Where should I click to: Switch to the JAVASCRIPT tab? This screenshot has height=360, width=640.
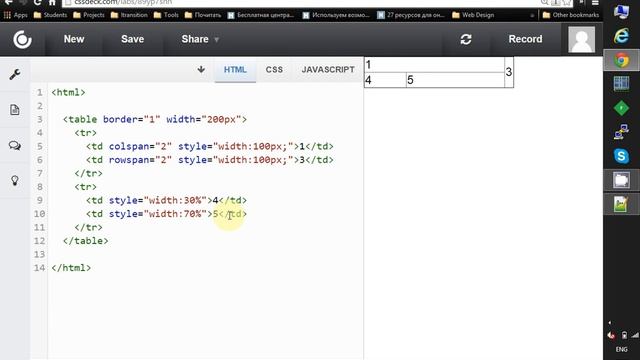pyautogui.click(x=328, y=69)
